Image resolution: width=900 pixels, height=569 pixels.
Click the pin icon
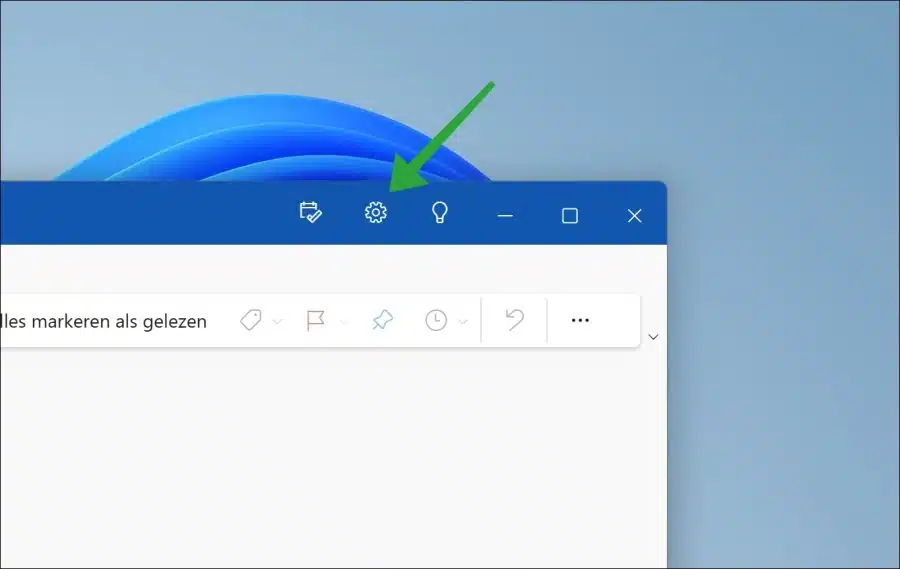click(382, 320)
